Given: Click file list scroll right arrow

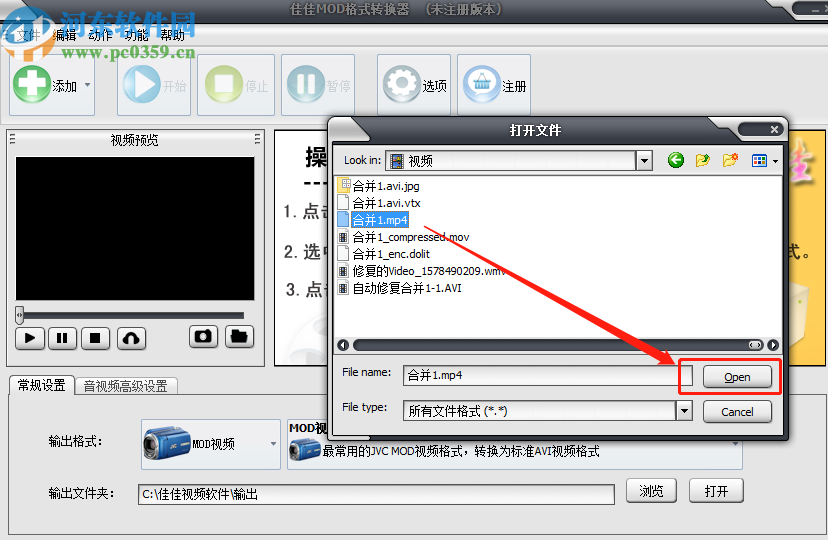Looking at the screenshot, I should 773,345.
